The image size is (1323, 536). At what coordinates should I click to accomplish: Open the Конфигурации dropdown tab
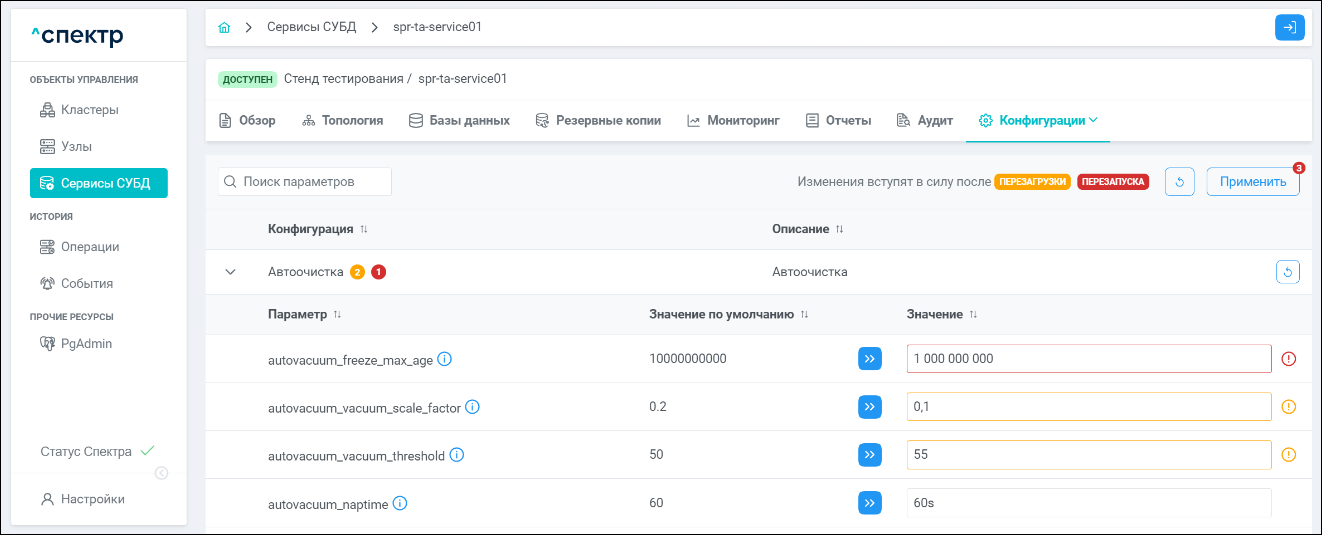pos(1039,120)
